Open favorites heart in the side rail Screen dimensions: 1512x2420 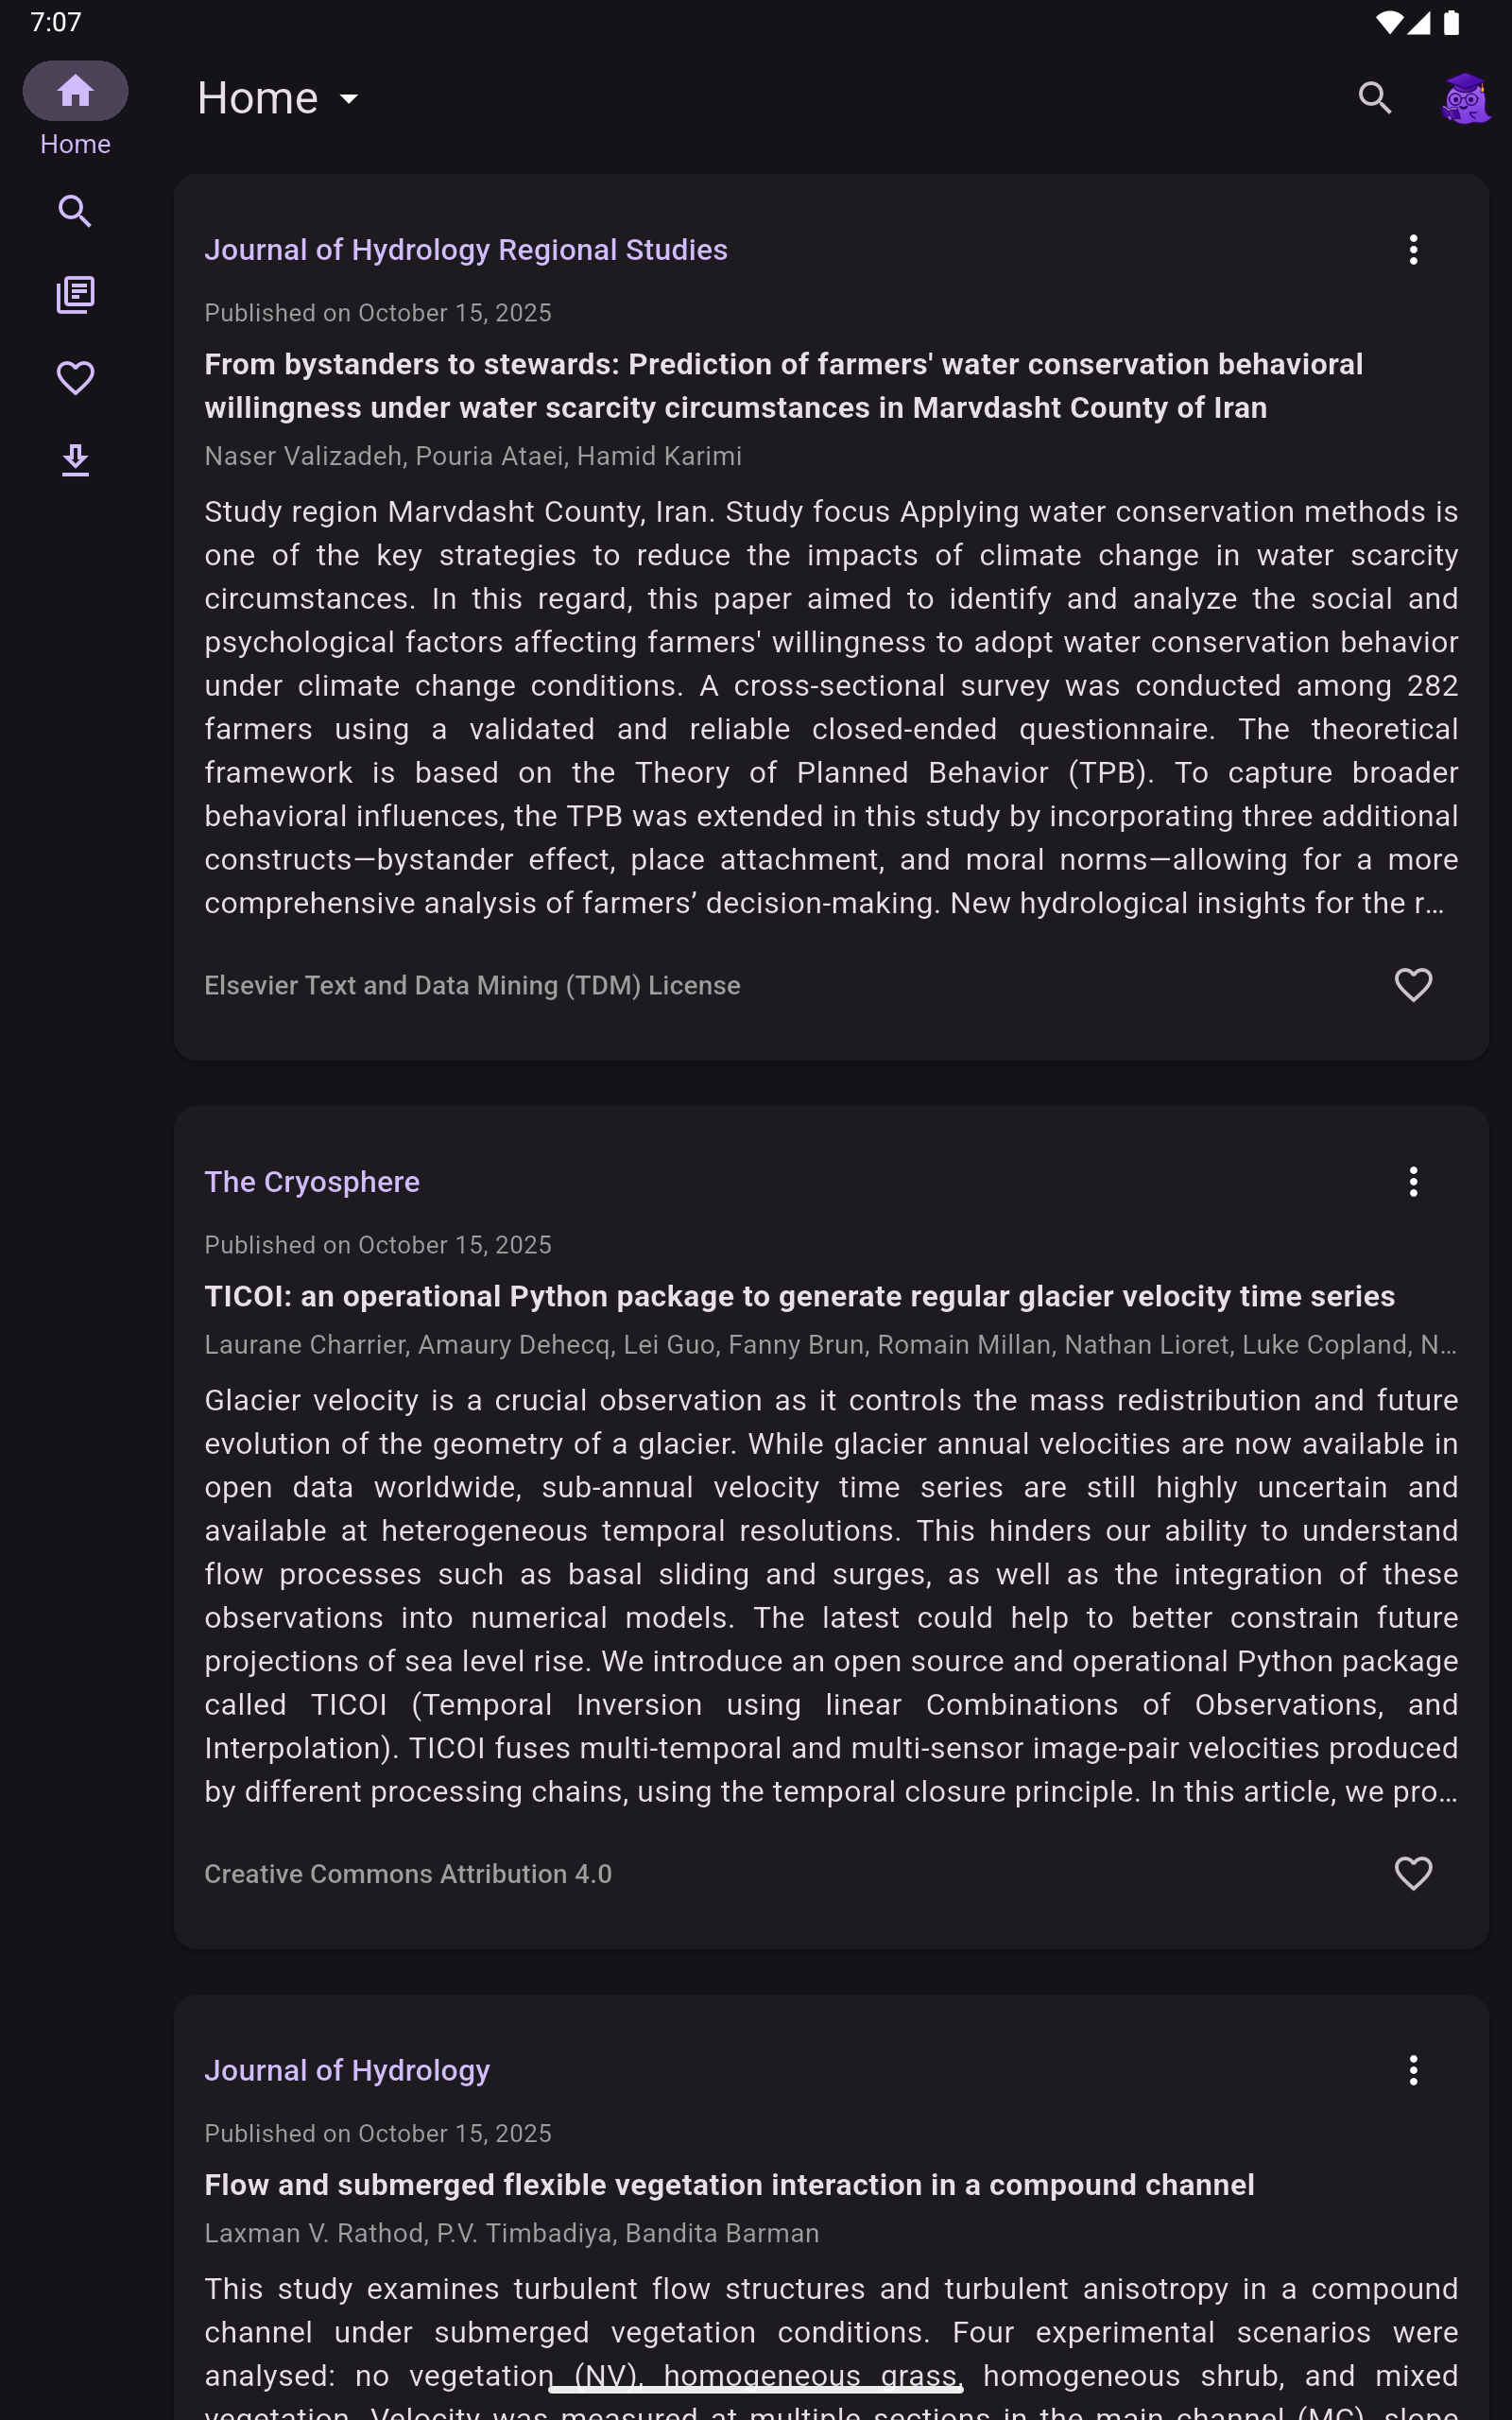(x=75, y=378)
